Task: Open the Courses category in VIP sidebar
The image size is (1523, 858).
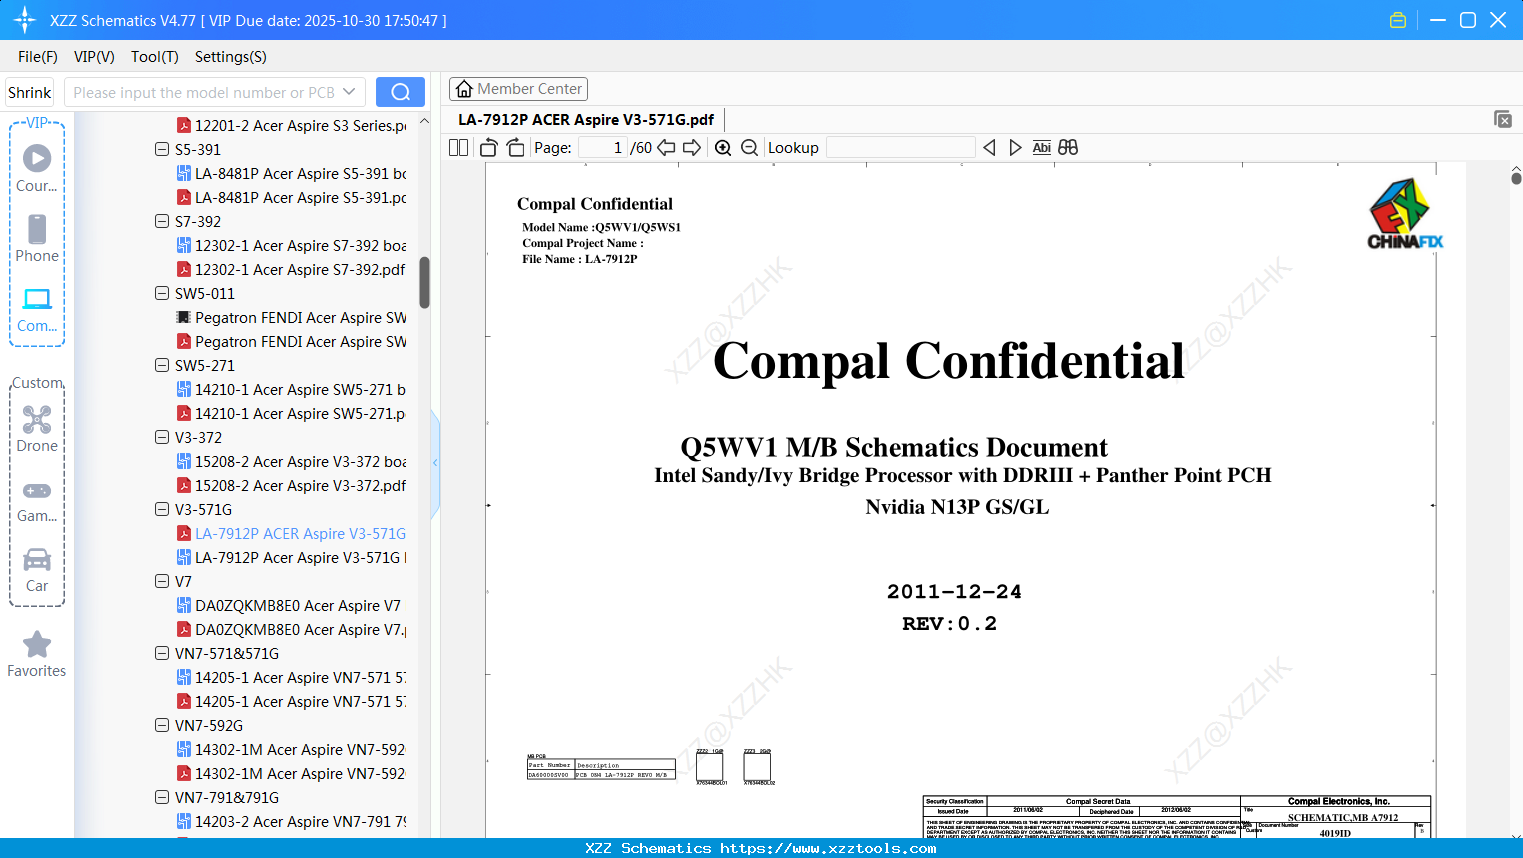Action: [37, 168]
